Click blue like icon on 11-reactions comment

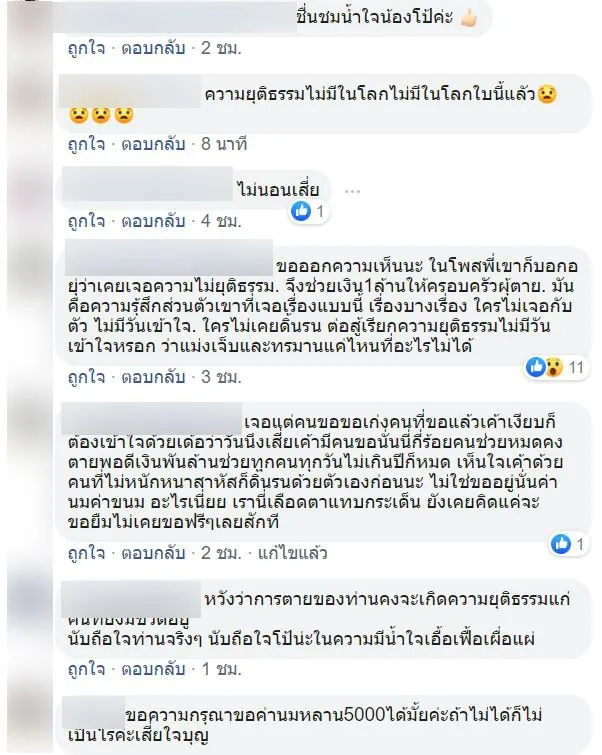536,367
